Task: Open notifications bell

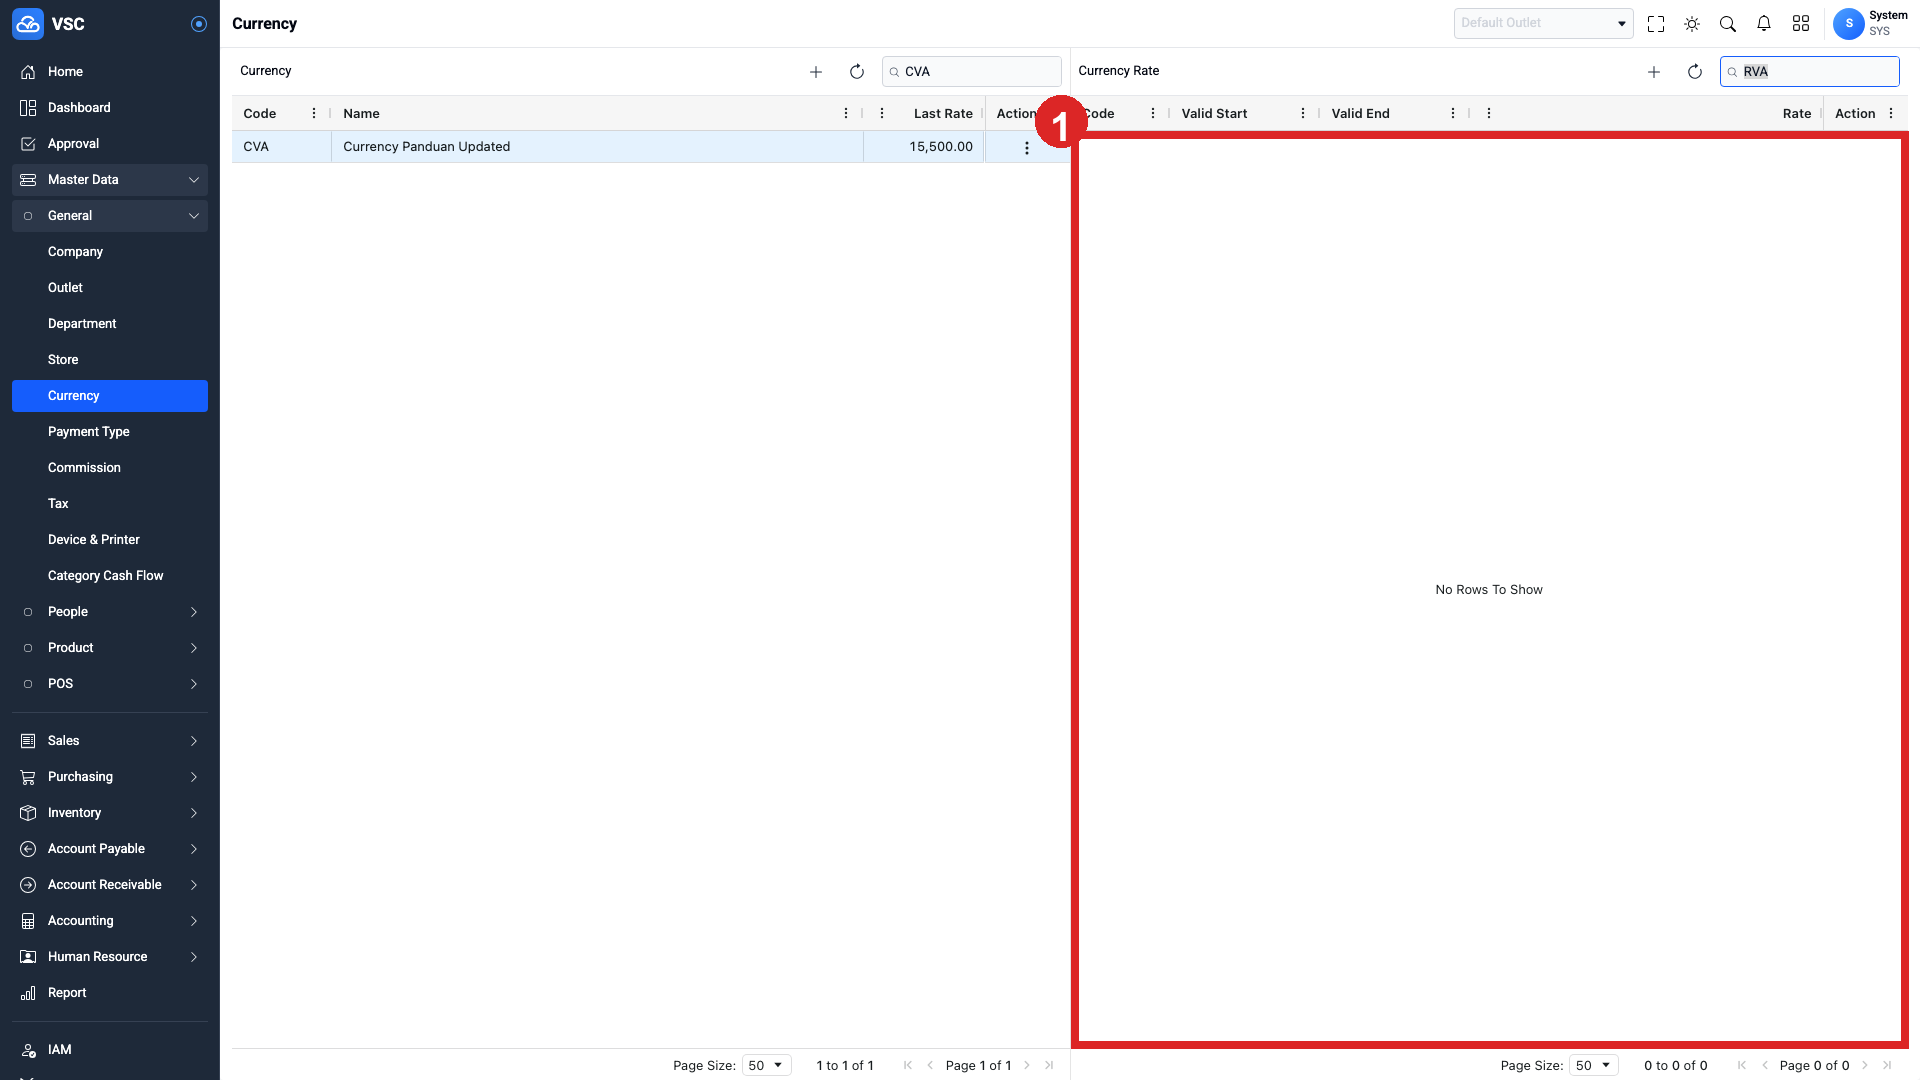Action: (1764, 24)
